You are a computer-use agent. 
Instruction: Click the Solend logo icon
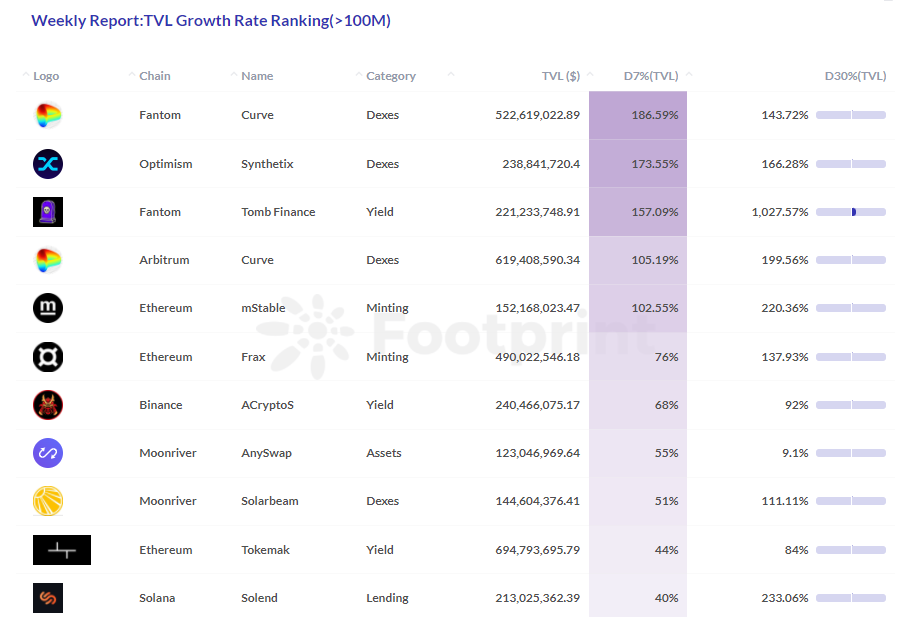(x=48, y=598)
